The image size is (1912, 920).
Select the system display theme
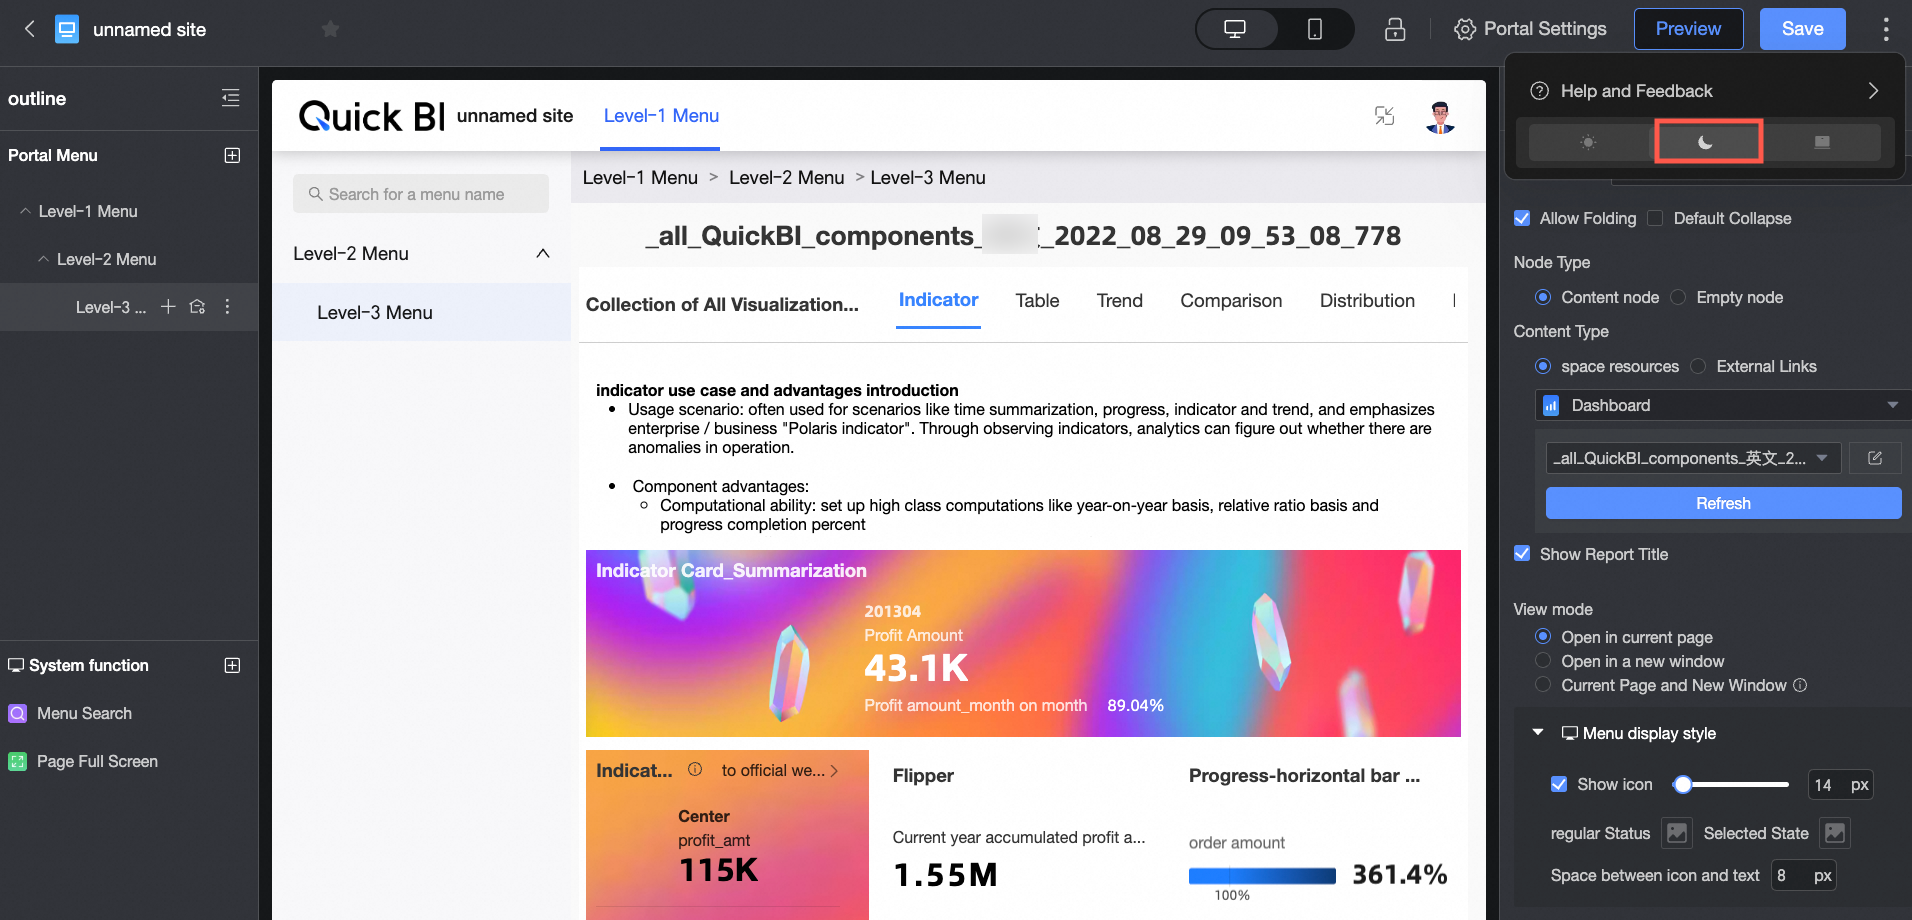pyautogui.click(x=1822, y=142)
